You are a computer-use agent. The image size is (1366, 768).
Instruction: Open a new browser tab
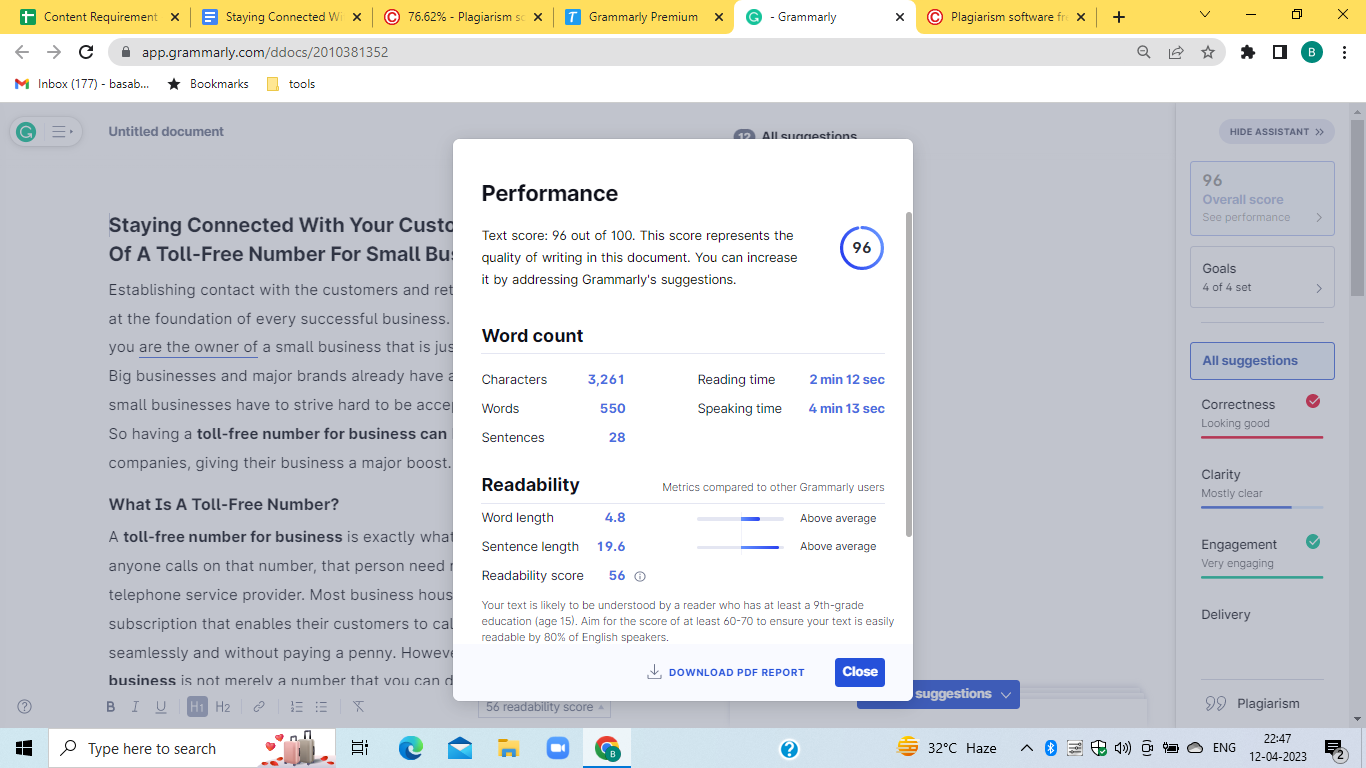(1118, 17)
